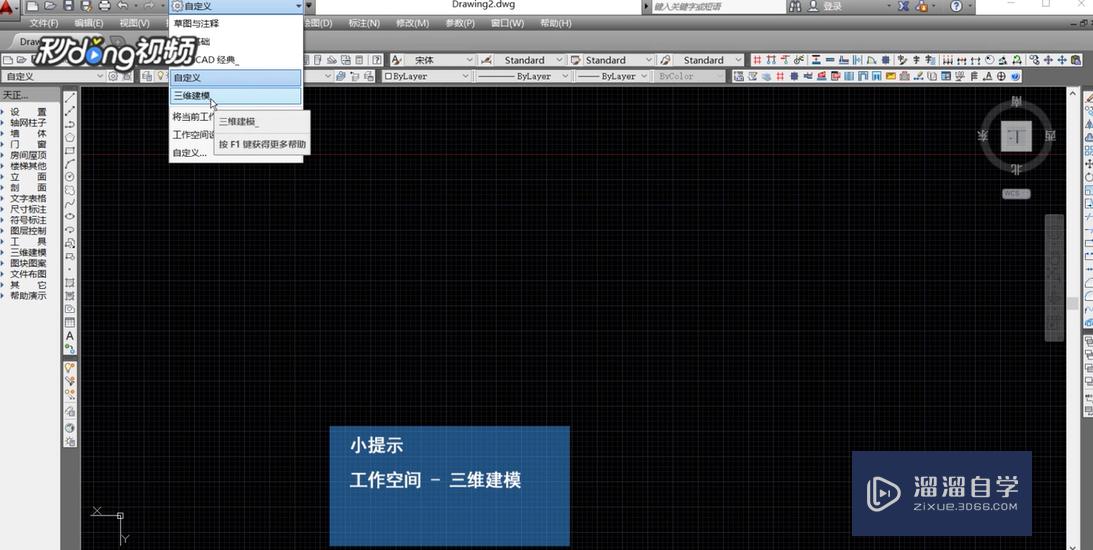Open the workspace dropdown showing 自定义 in title bar
The image size is (1093, 550).
(236, 6)
